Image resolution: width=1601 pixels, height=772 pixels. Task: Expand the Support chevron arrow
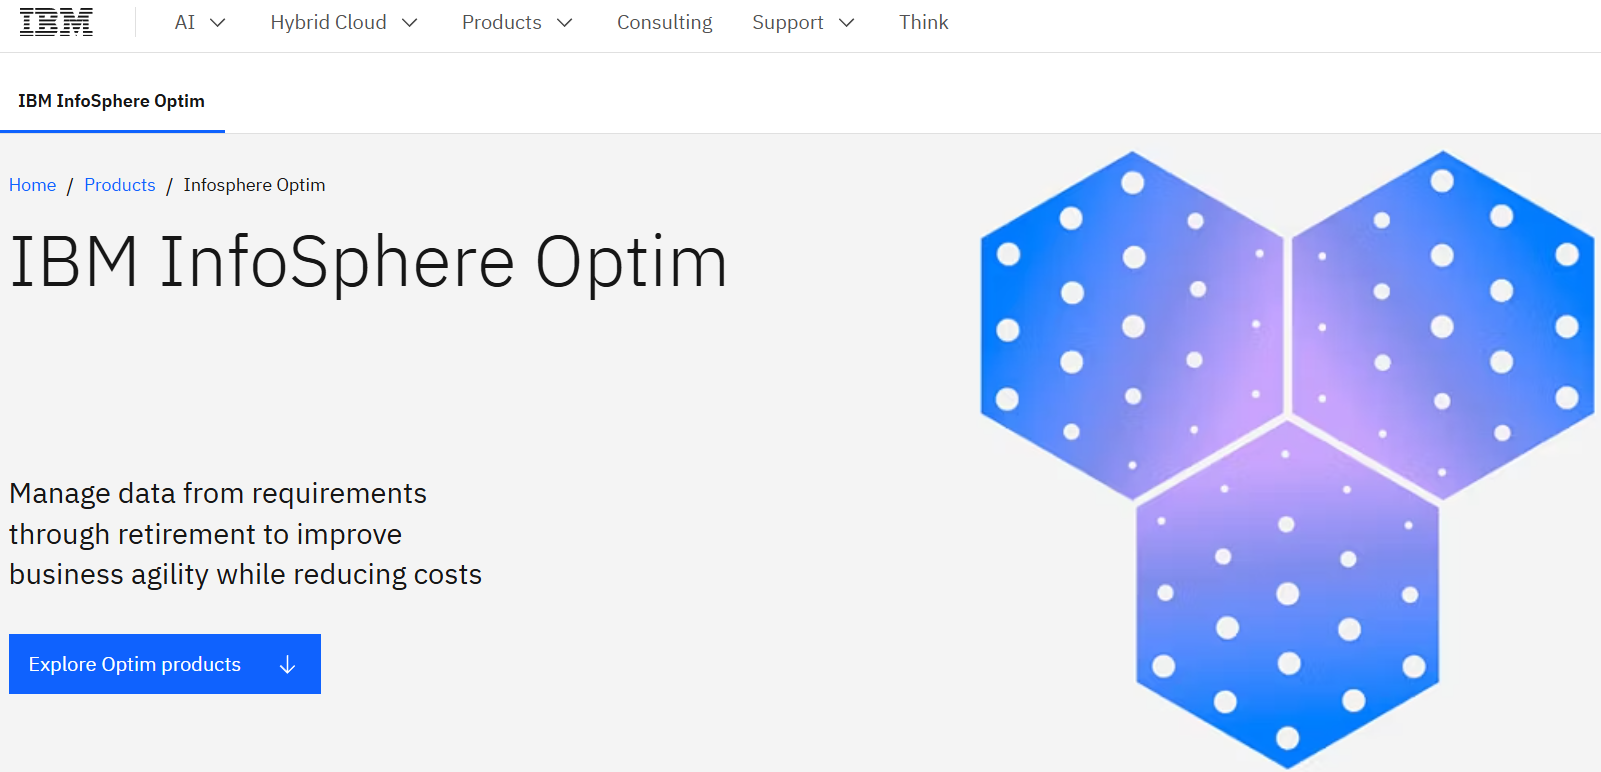[x=846, y=23]
